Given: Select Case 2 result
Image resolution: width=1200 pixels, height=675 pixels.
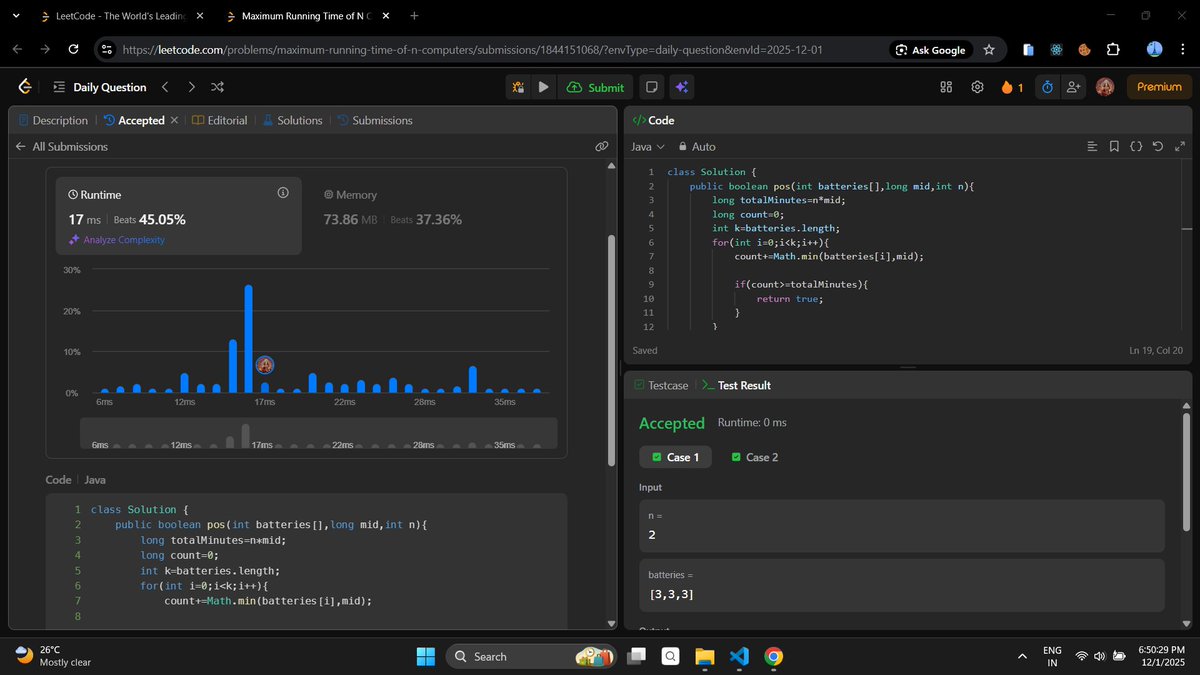Looking at the screenshot, I should [755, 457].
